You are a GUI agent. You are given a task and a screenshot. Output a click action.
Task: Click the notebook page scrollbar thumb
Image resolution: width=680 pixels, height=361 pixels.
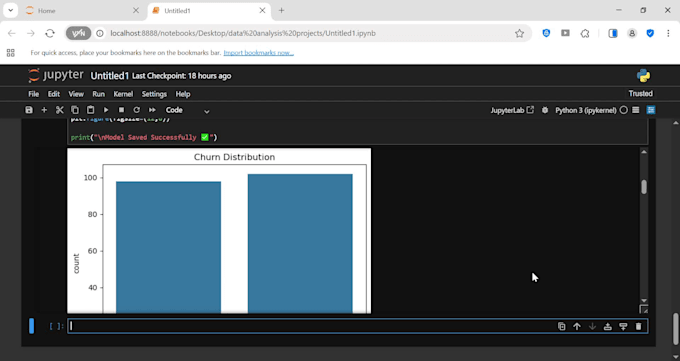[x=676, y=328]
